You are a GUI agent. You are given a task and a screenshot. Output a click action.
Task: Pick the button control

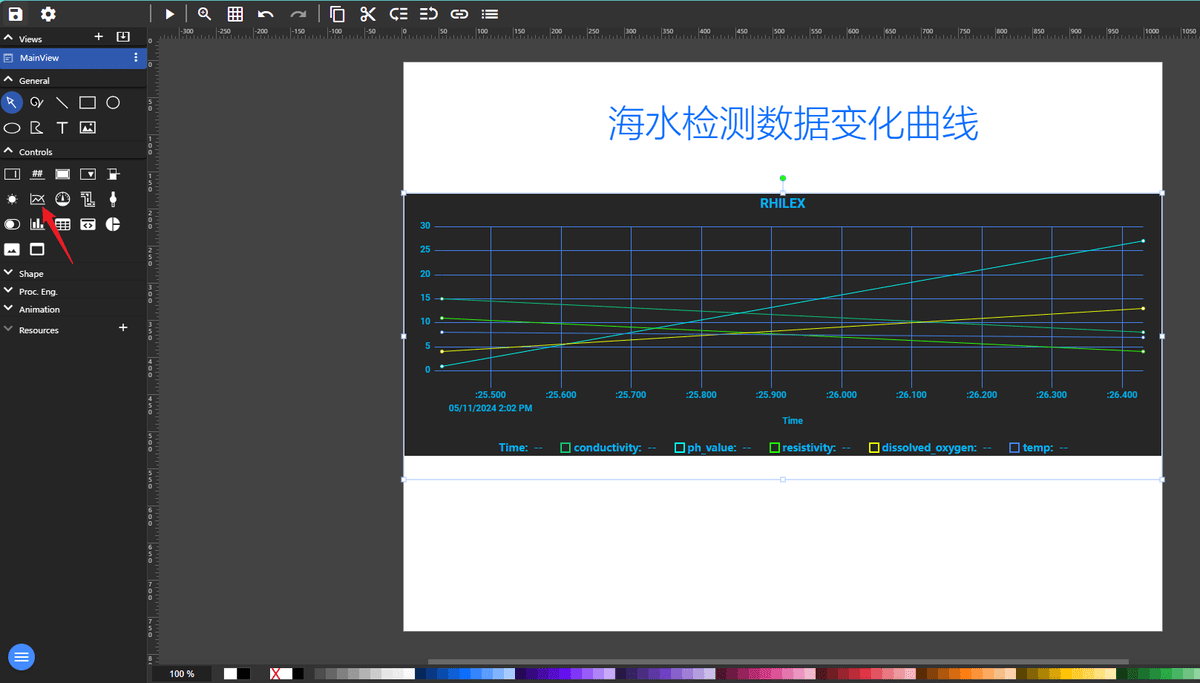tap(62, 174)
